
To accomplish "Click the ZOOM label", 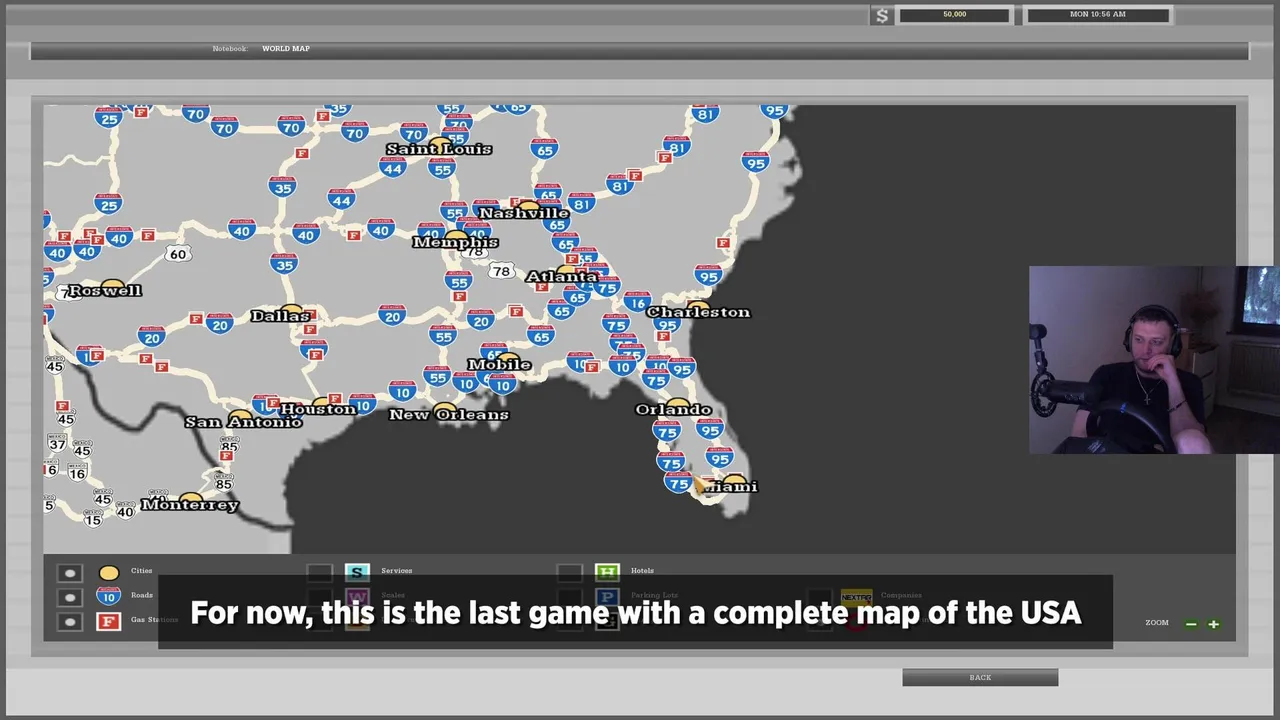I will coord(1156,623).
